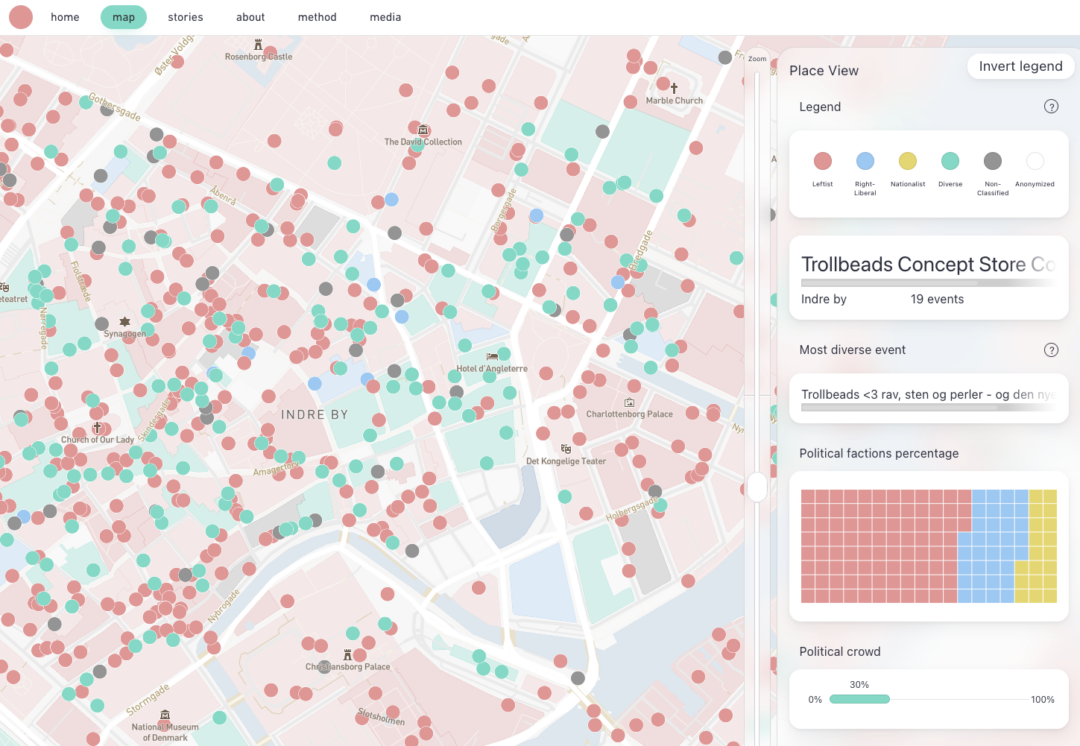The height and width of the screenshot is (746, 1080).
Task: Click the Political factions percentage heading
Action: (x=879, y=453)
